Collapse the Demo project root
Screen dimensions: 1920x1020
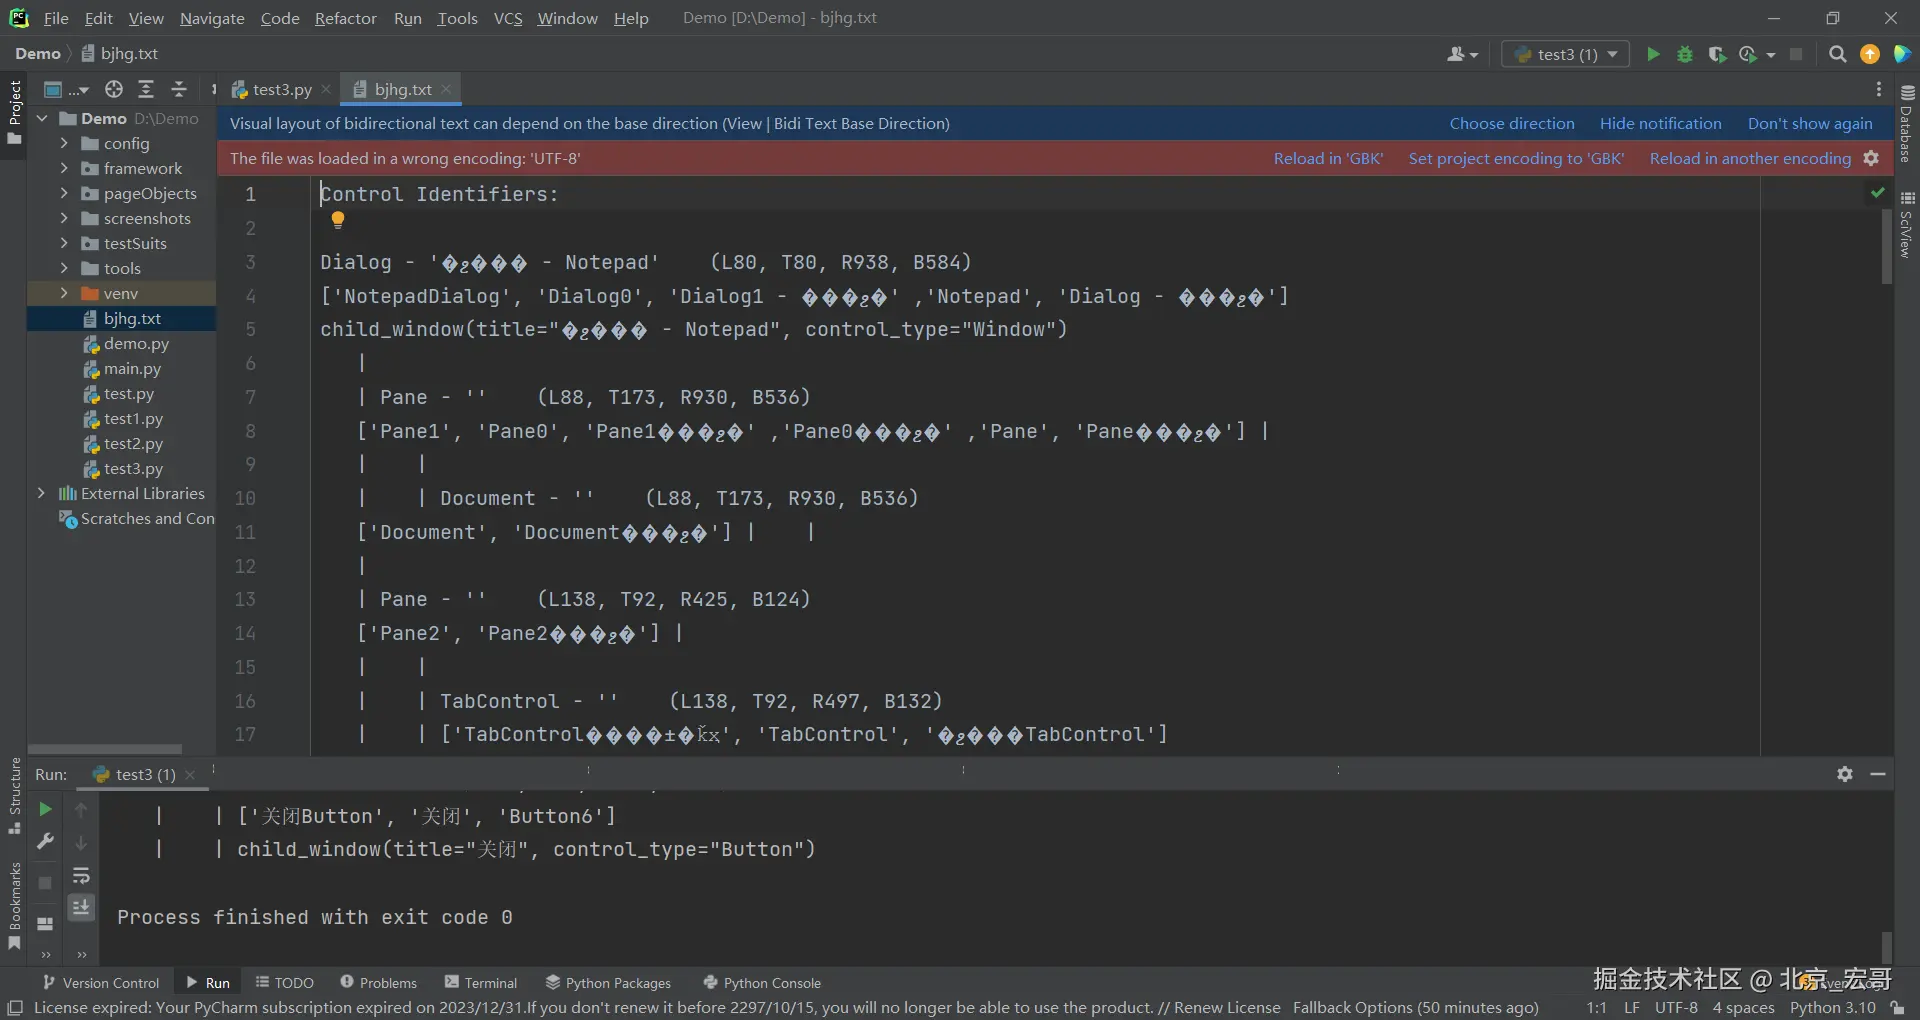[x=42, y=118]
